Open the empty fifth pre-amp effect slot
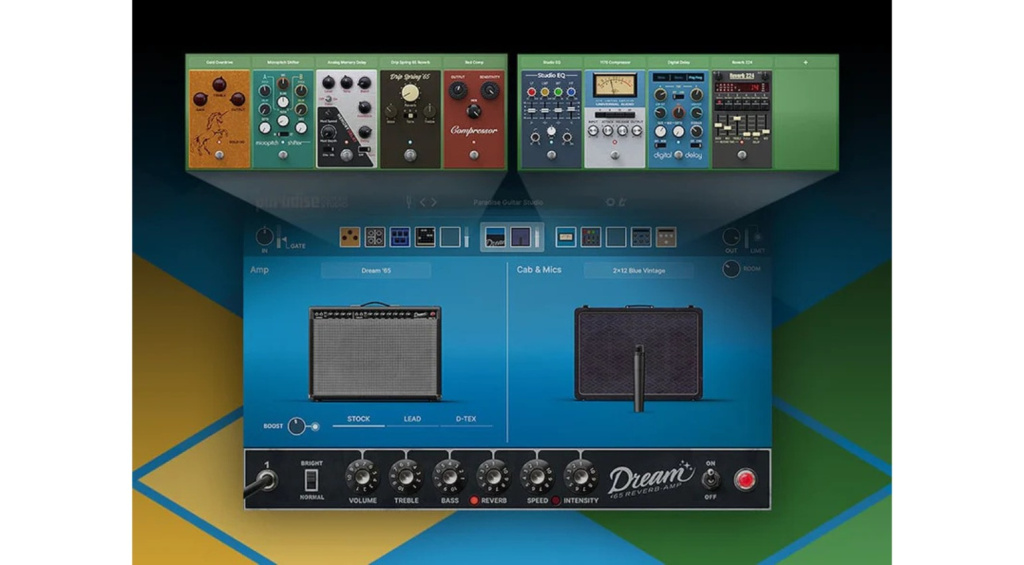Screen dimensions: 1024x565 (450, 237)
